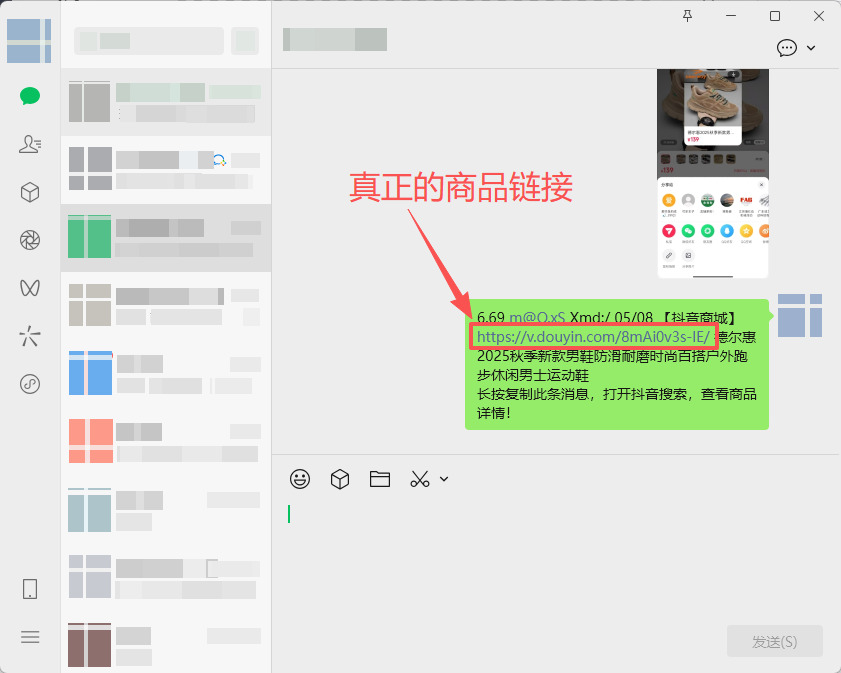This screenshot has height=673, width=841.
Task: Click the sender avatar beside green message
Action: click(x=800, y=315)
